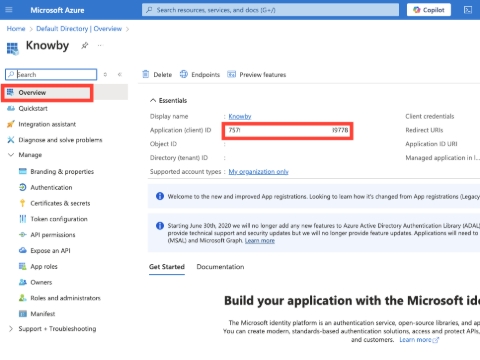Open the more options ellipsis by Knowby

(100, 45)
